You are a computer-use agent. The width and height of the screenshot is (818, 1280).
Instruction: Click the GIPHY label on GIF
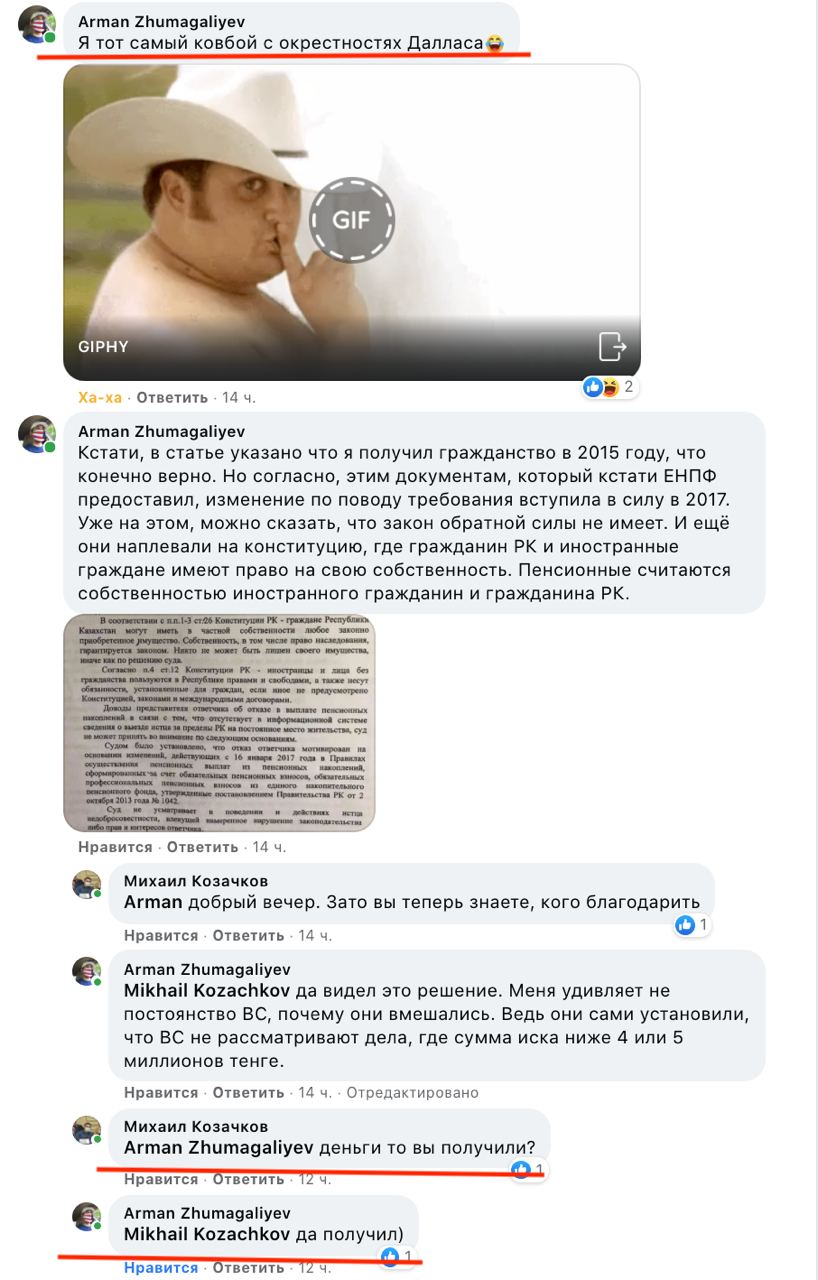[103, 347]
